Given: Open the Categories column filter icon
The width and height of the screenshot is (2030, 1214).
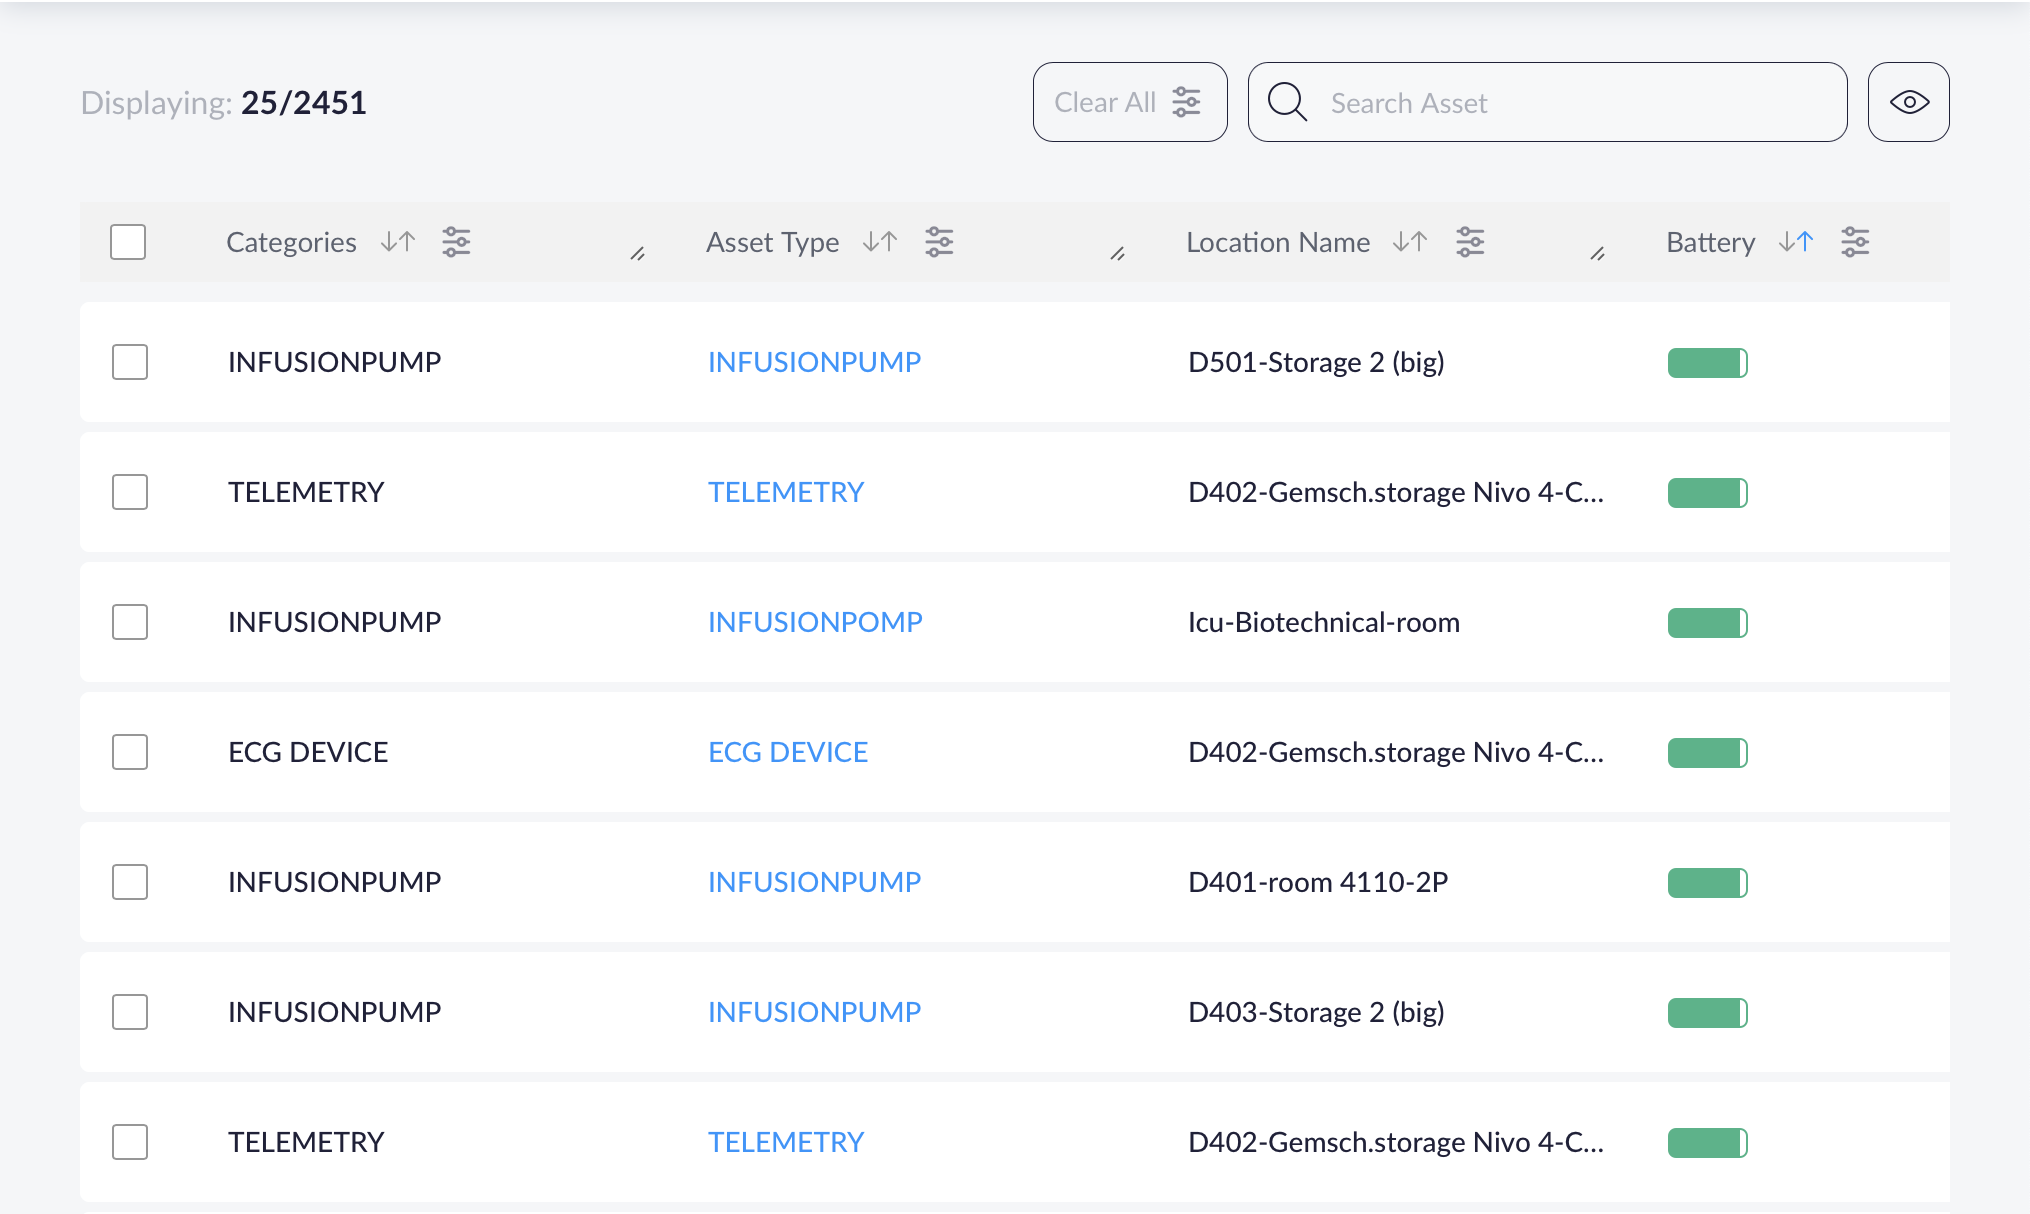Looking at the screenshot, I should [457, 242].
